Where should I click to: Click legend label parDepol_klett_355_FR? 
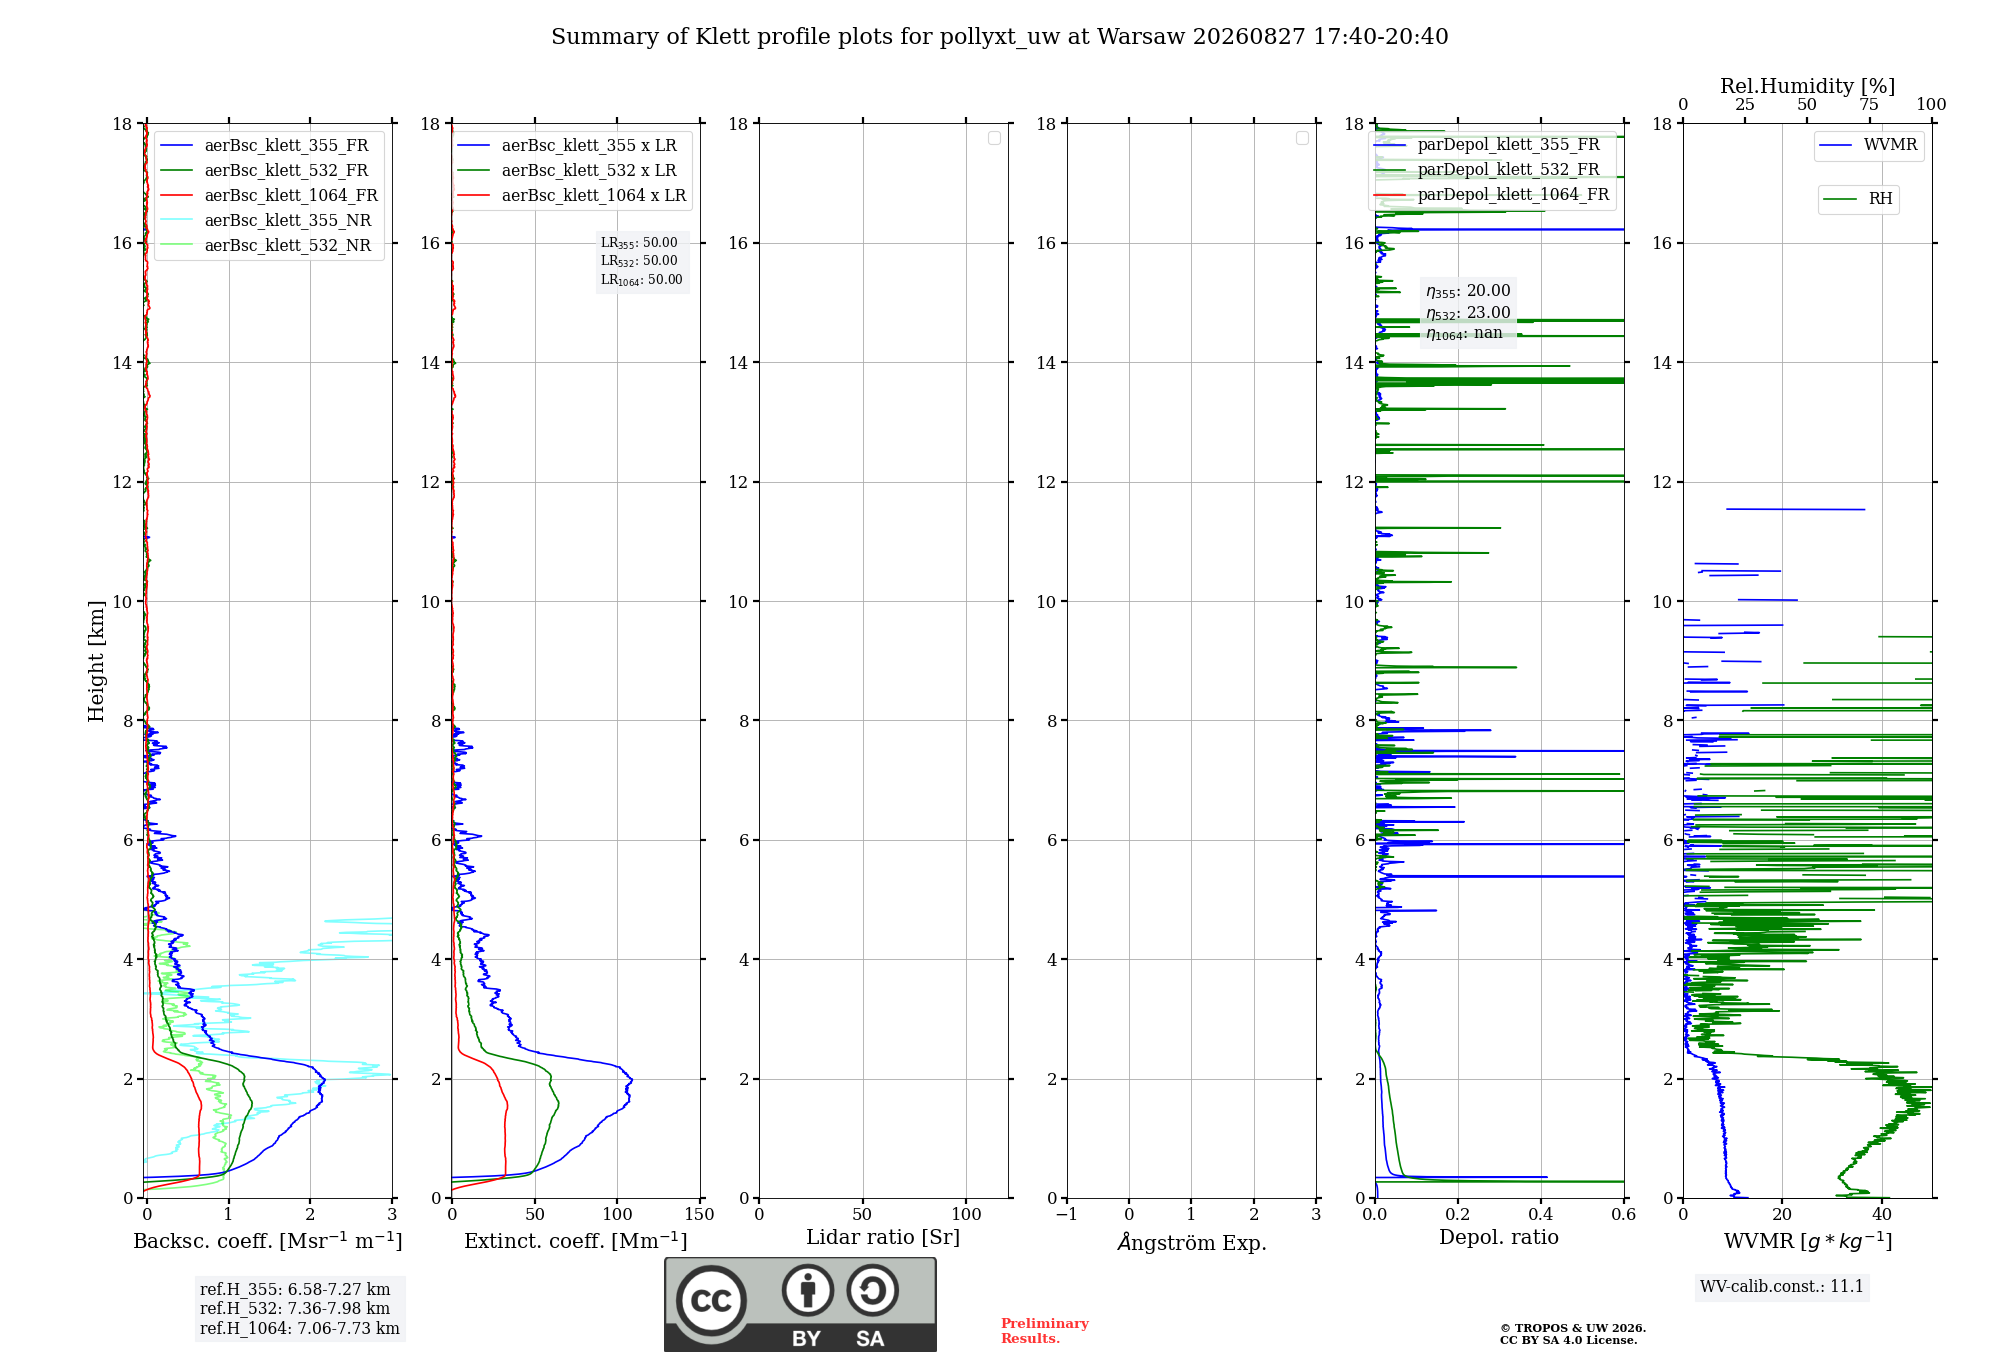tap(1508, 145)
